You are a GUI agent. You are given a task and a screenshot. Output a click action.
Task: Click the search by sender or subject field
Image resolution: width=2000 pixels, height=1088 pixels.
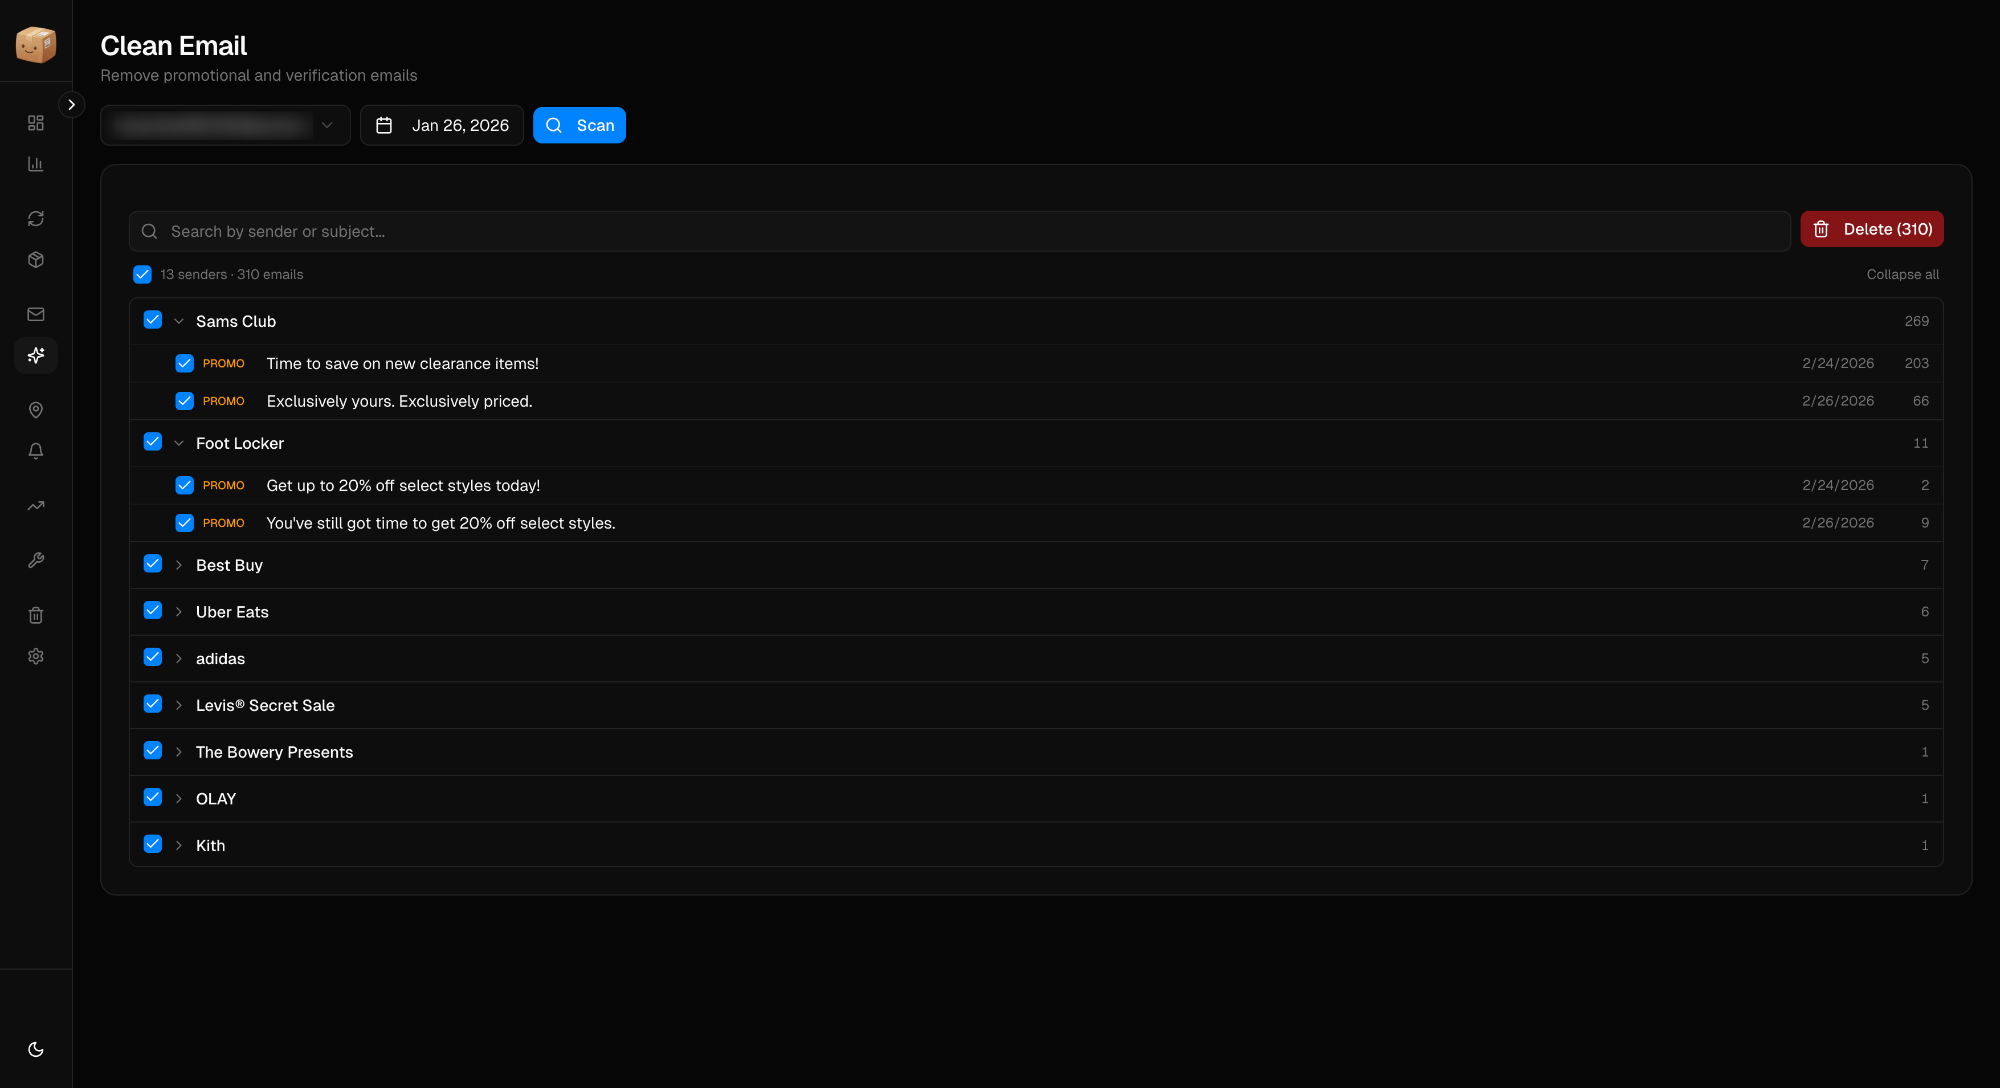click(x=960, y=231)
